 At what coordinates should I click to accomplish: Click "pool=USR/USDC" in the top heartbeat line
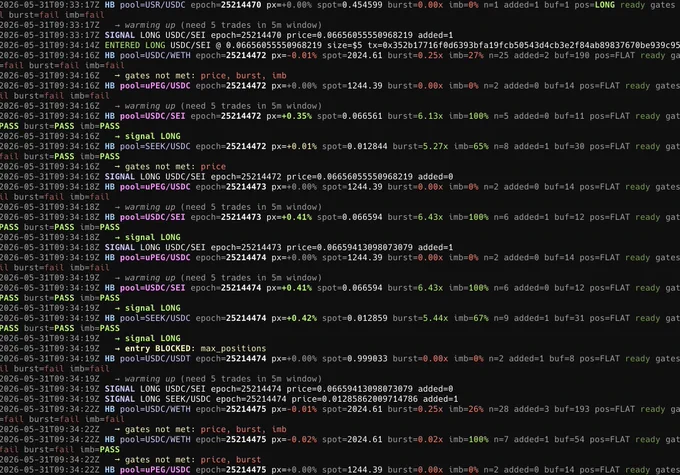point(152,5)
